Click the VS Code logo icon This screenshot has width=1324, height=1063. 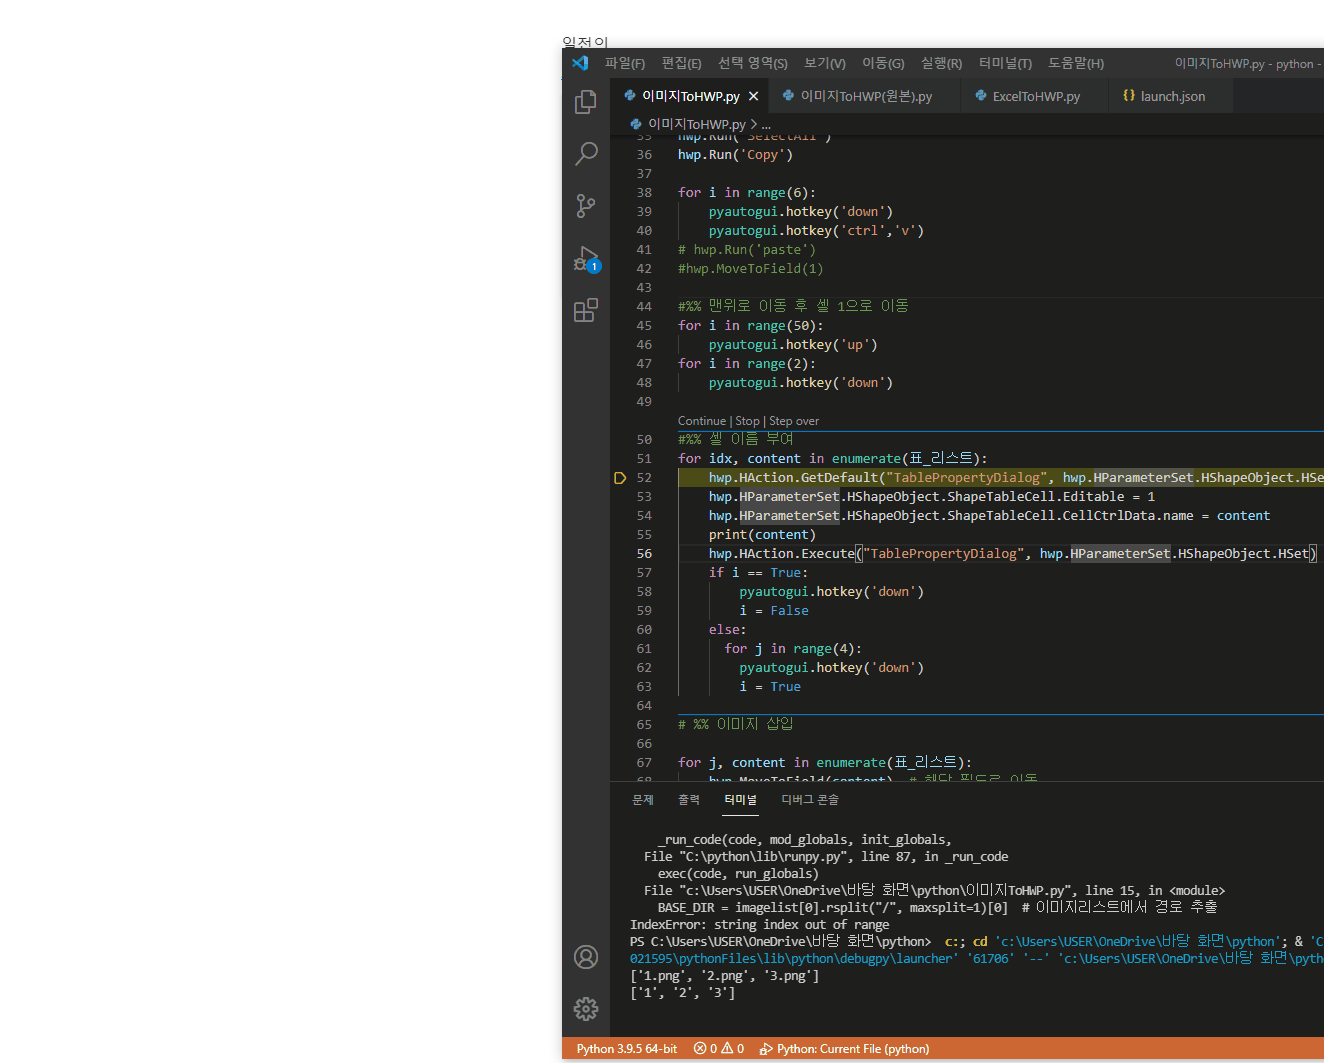point(580,63)
